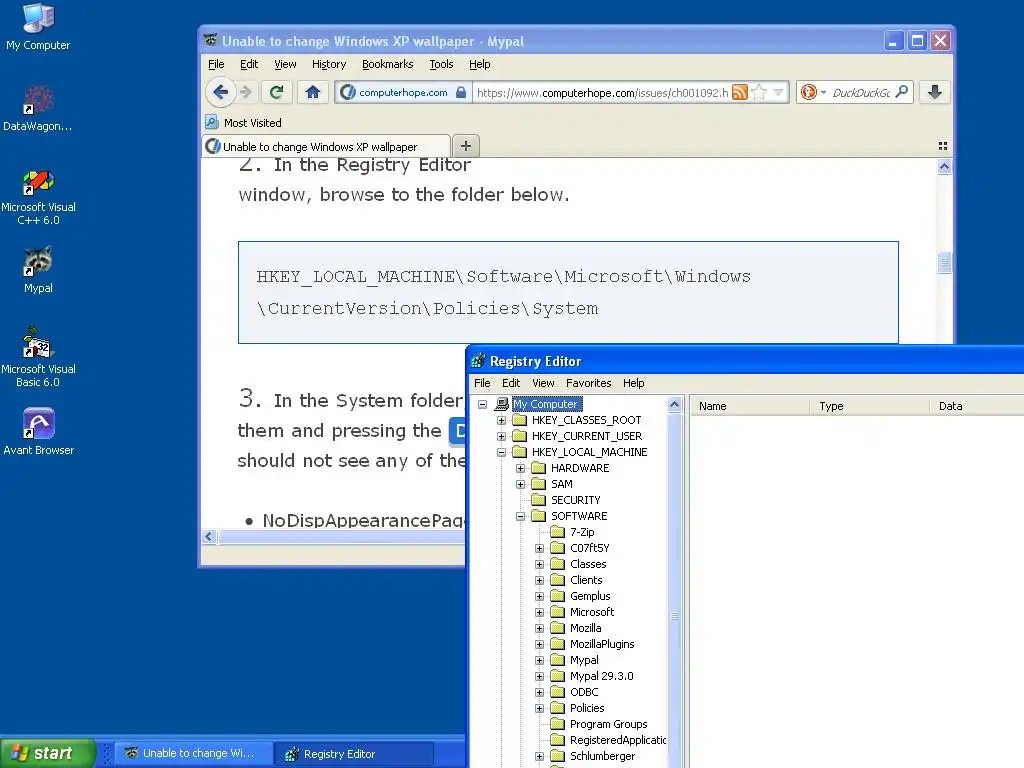This screenshot has height=768, width=1024.
Task: Expand HKEY_CLASSES_ROOT key
Action: click(x=502, y=420)
